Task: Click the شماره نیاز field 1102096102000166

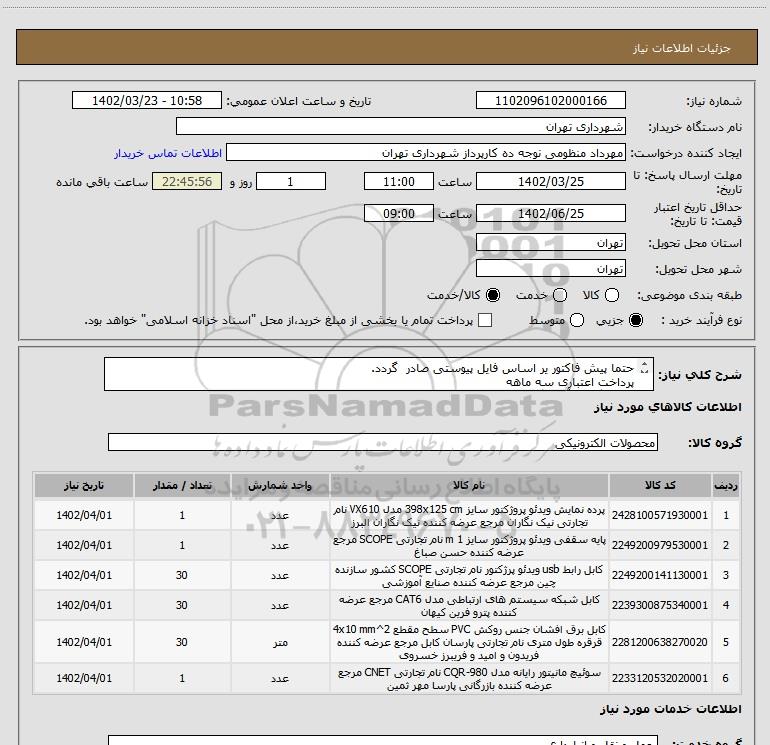Action: (550, 100)
